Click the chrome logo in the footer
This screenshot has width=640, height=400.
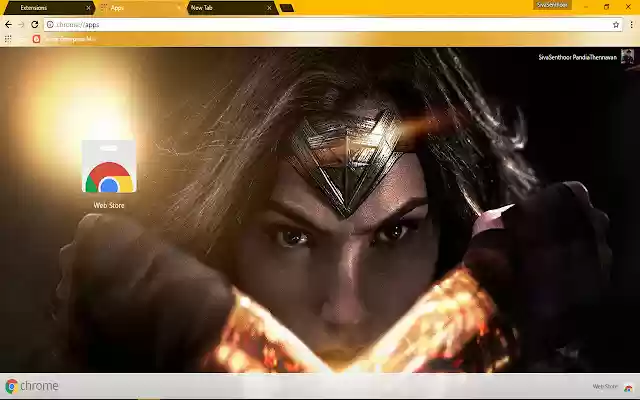[x=32, y=386]
